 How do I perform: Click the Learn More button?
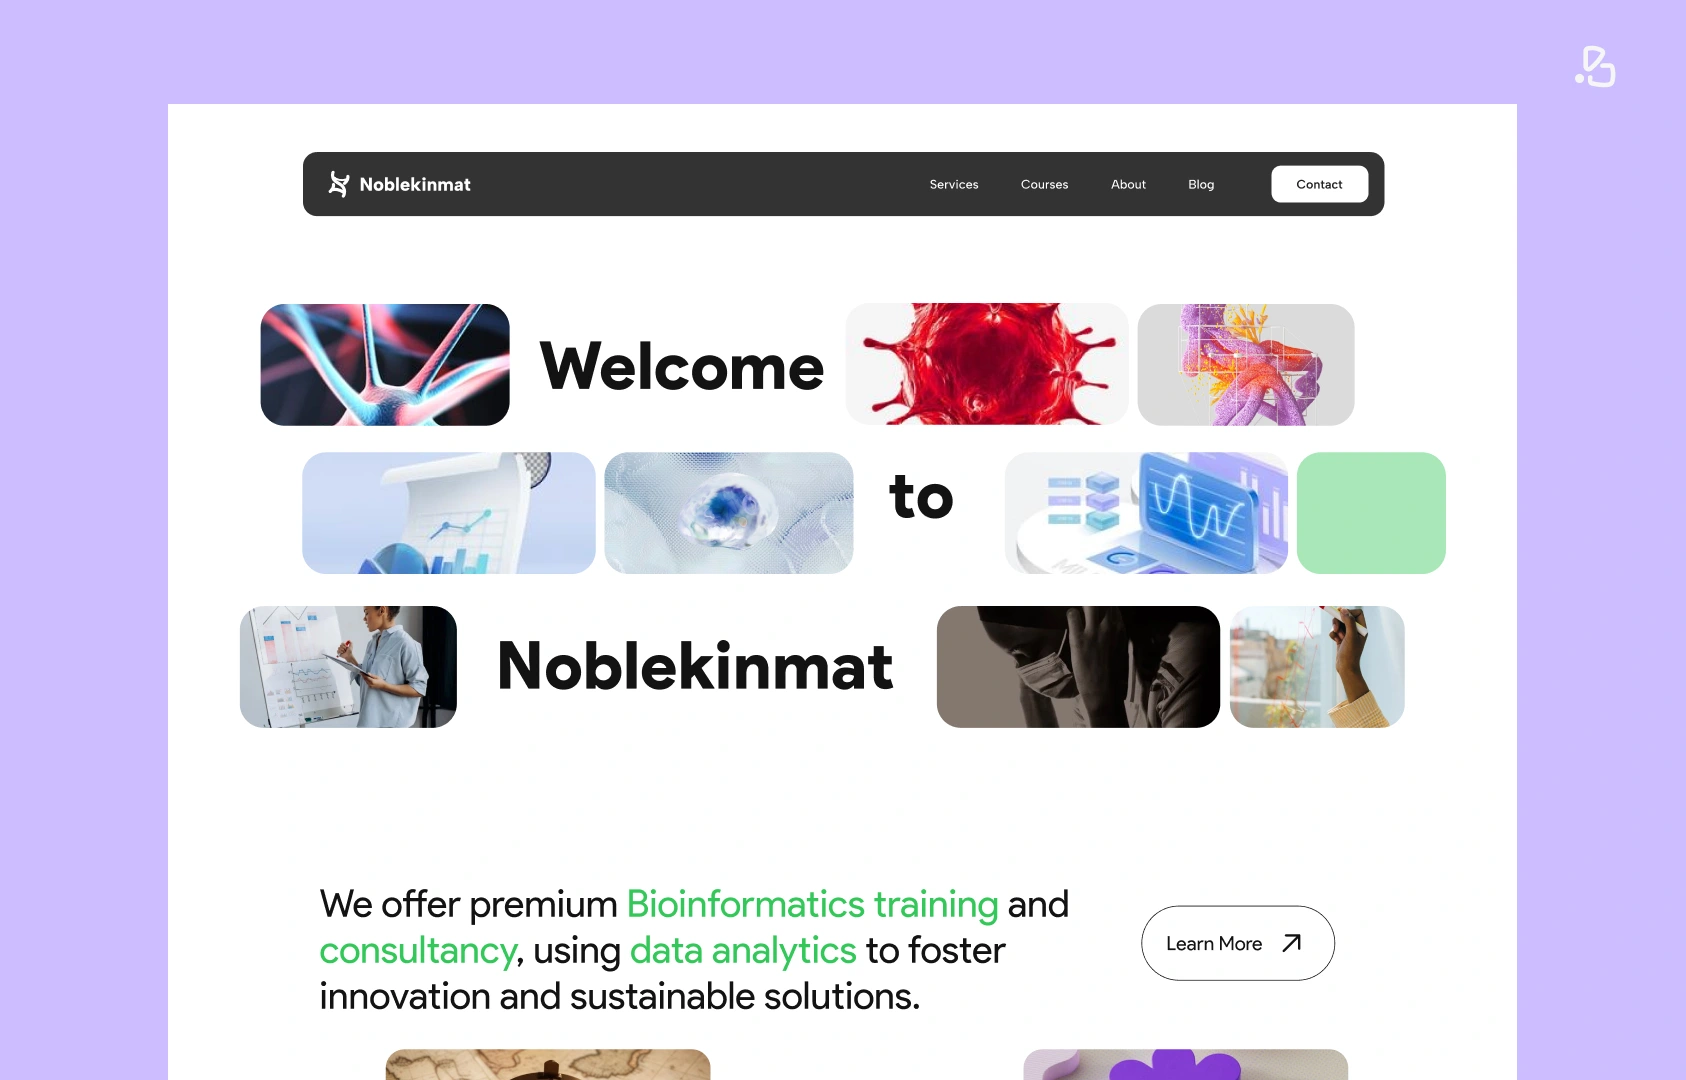[x=1237, y=943]
